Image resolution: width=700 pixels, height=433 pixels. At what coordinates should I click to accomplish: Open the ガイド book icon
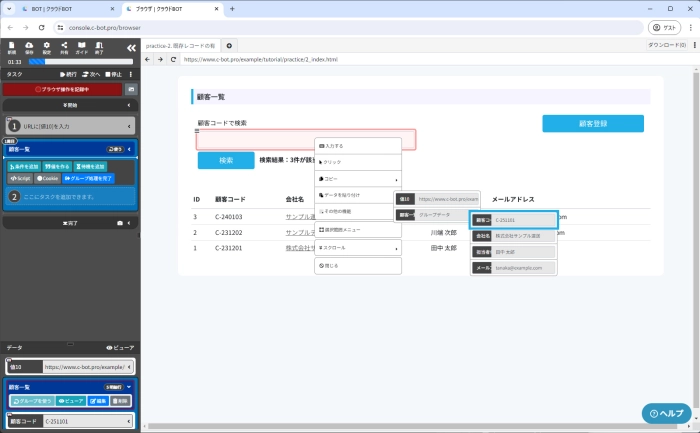(81, 47)
